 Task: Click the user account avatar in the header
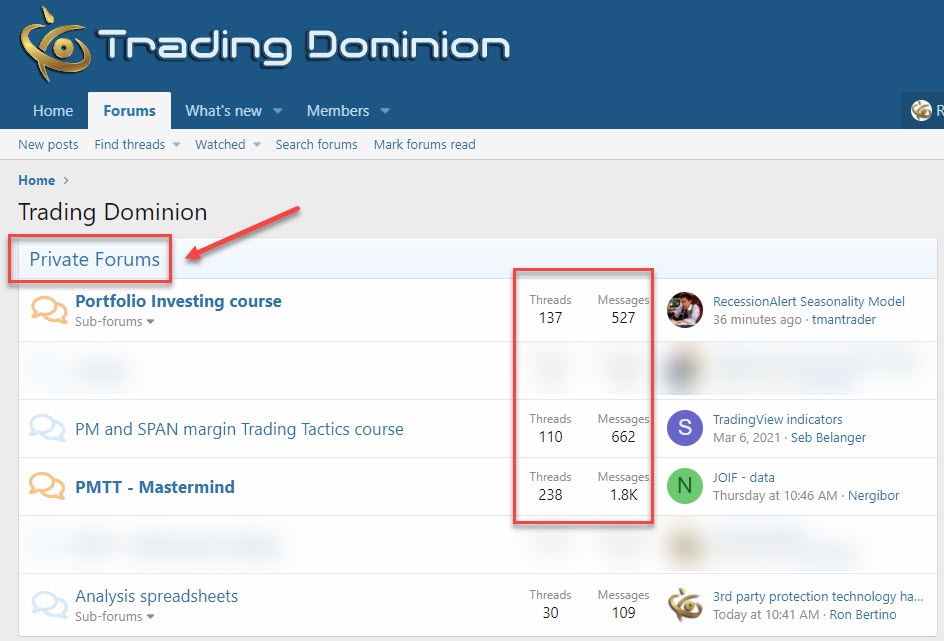point(921,110)
